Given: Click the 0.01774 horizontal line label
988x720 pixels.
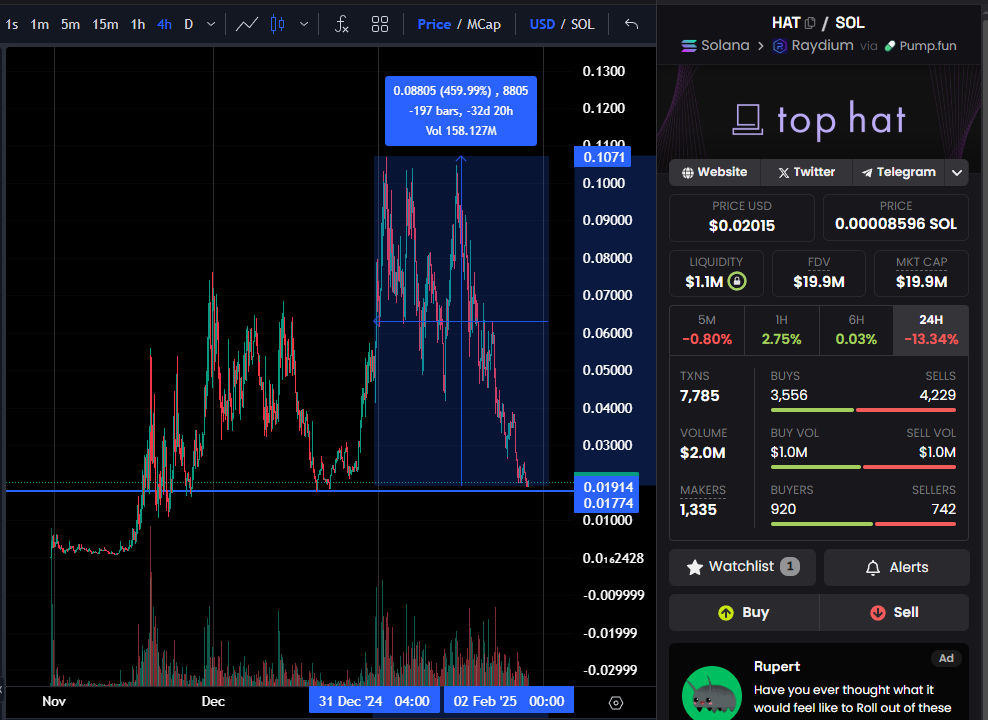Looking at the screenshot, I should point(607,503).
